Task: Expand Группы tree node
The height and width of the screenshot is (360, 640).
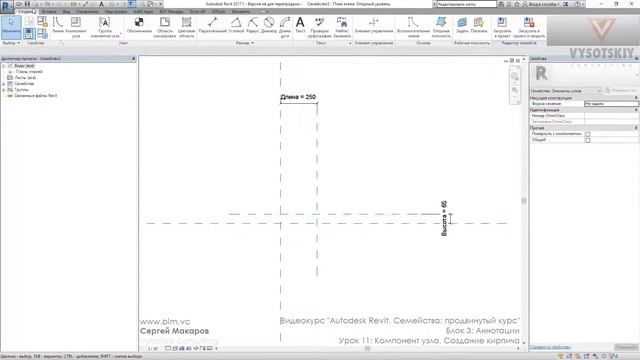Action: point(4,90)
